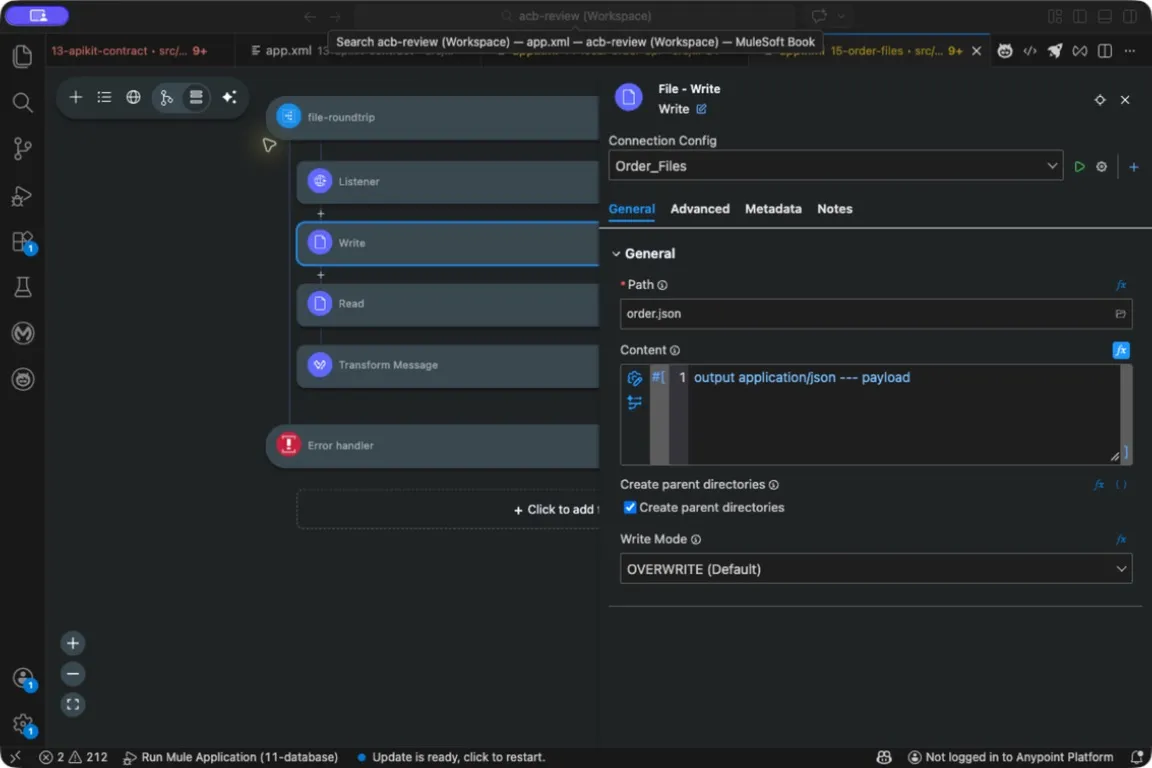The height and width of the screenshot is (768, 1152).
Task: Click Update is ready restart notice
Action: [451, 757]
